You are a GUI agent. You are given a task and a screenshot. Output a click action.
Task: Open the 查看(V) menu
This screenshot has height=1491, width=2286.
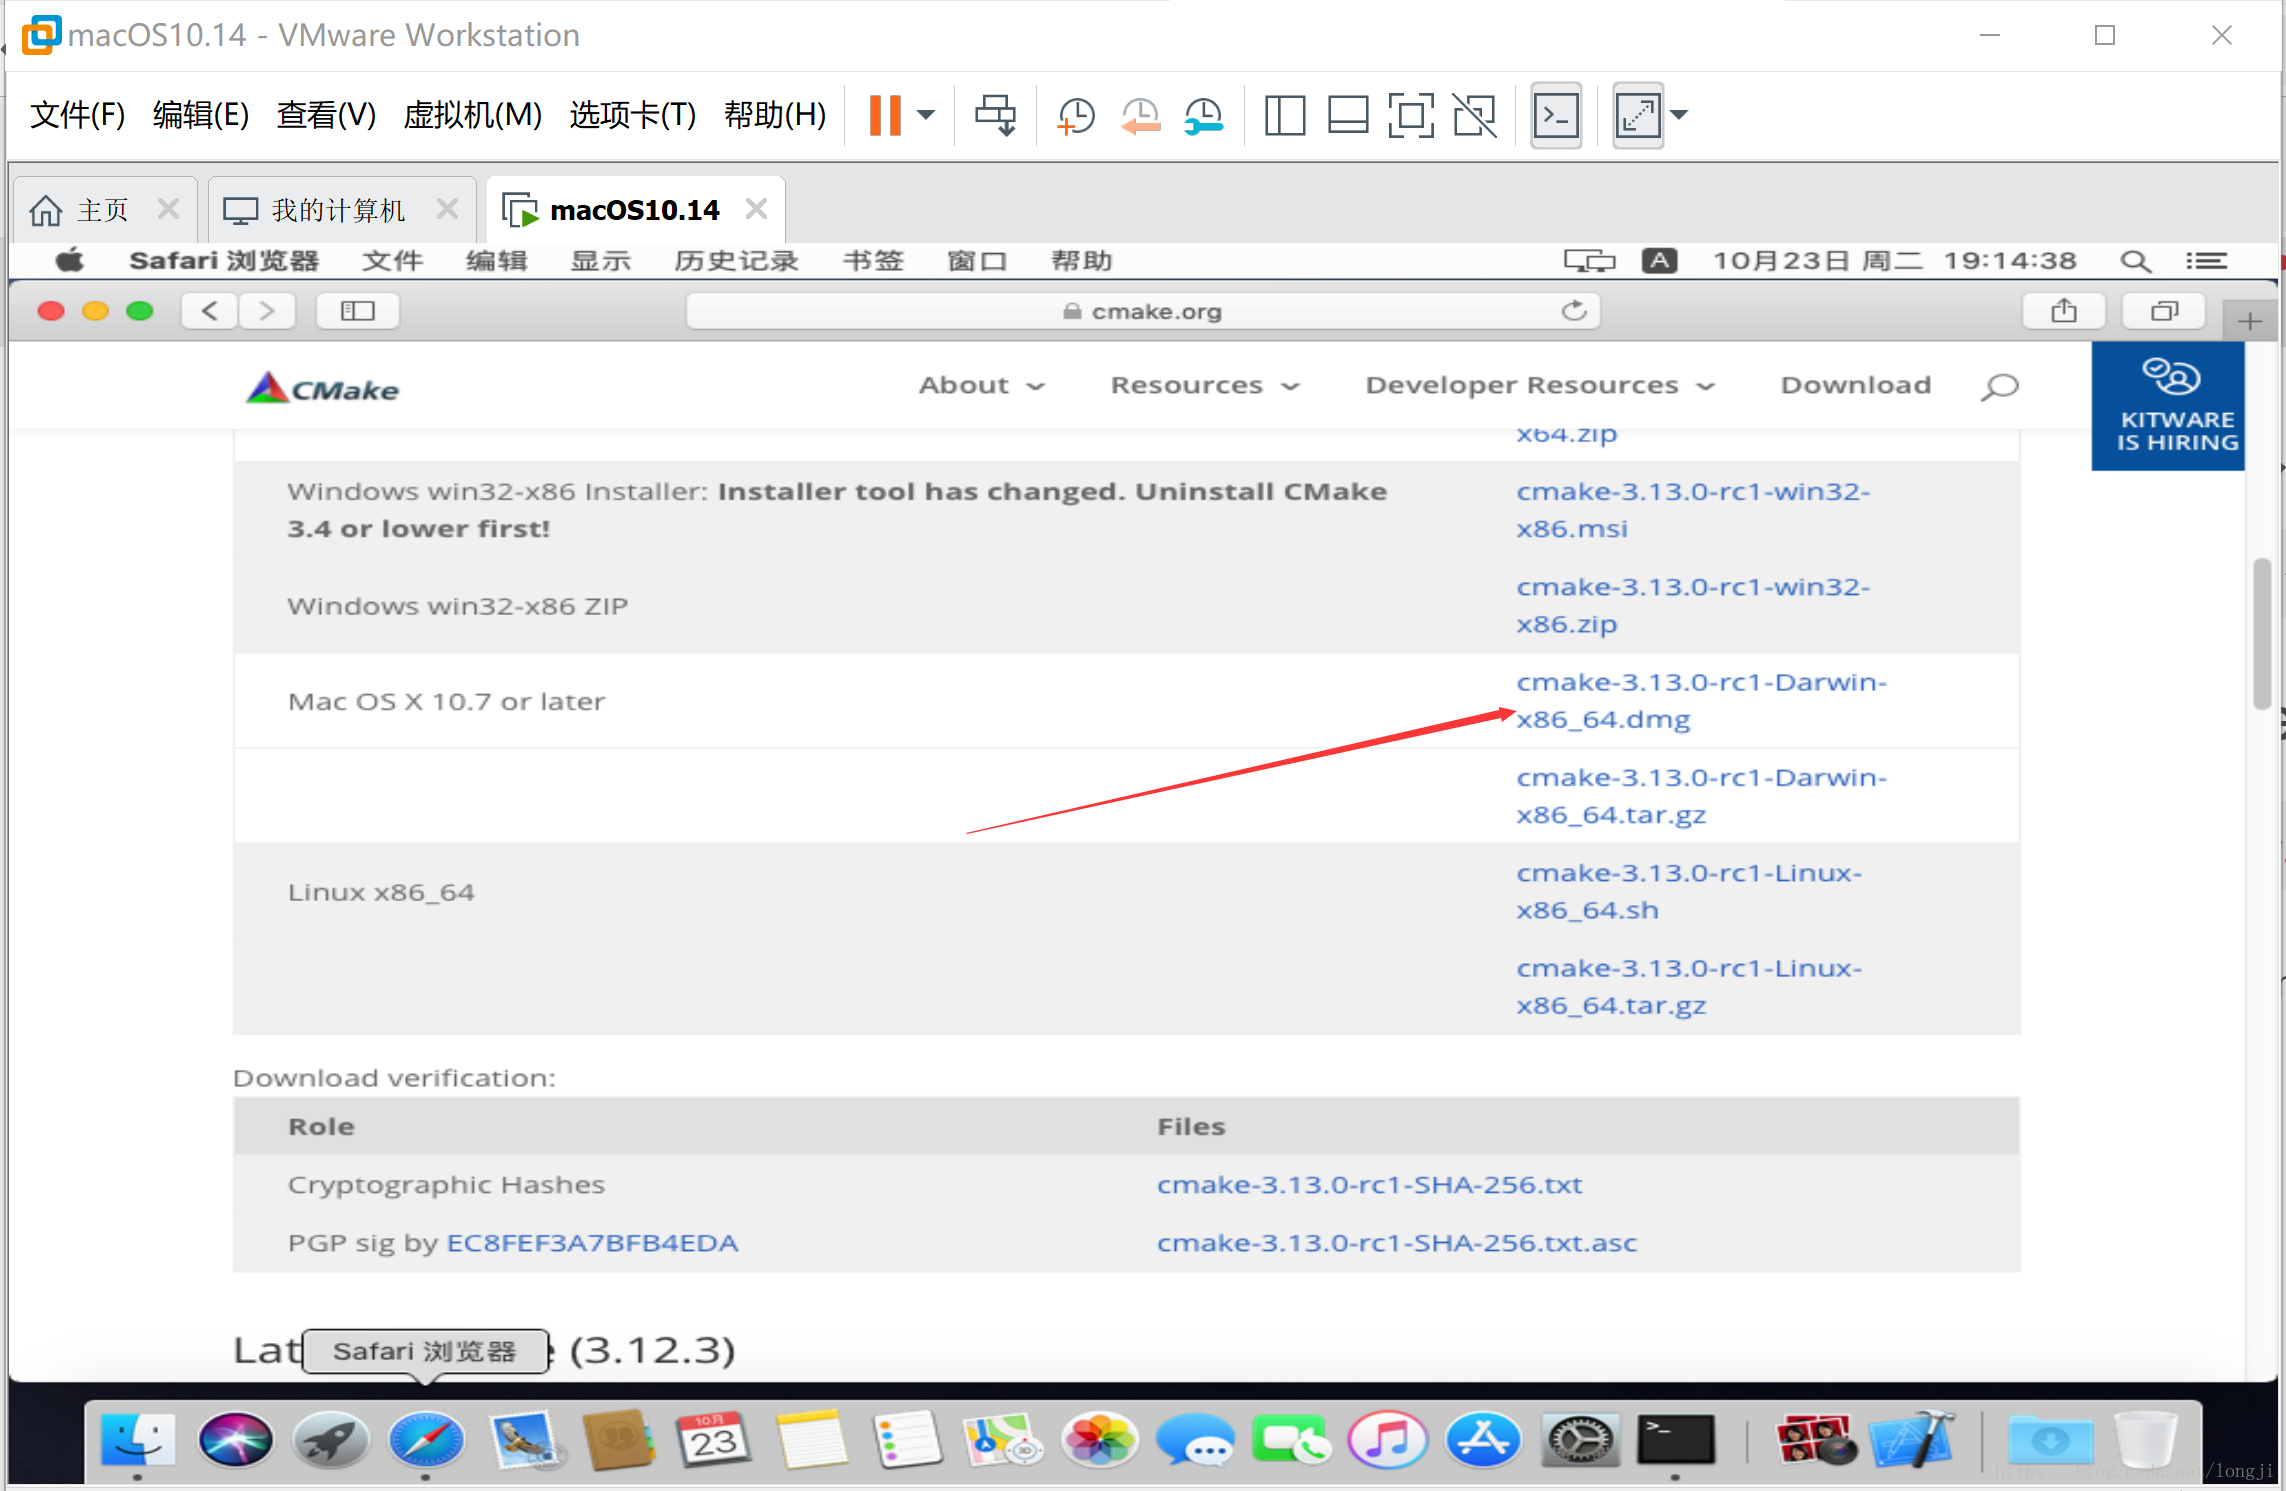(326, 115)
